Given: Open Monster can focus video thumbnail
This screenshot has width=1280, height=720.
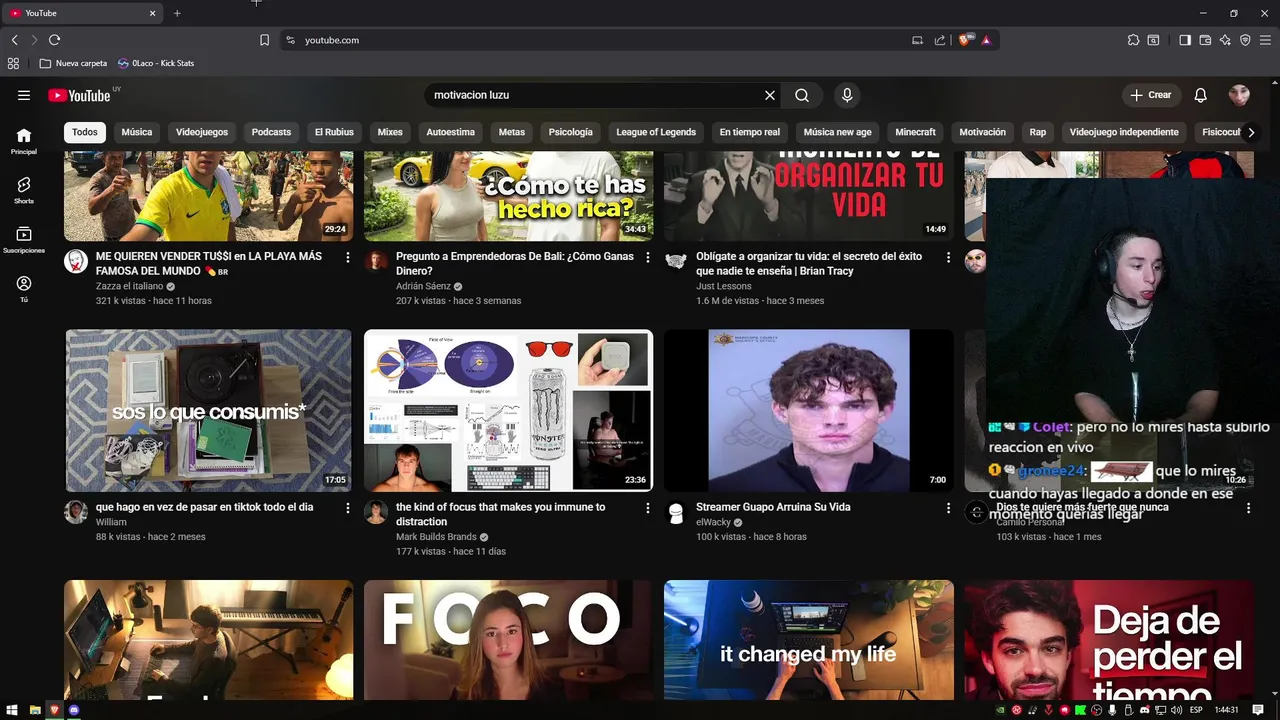Looking at the screenshot, I should (x=508, y=410).
